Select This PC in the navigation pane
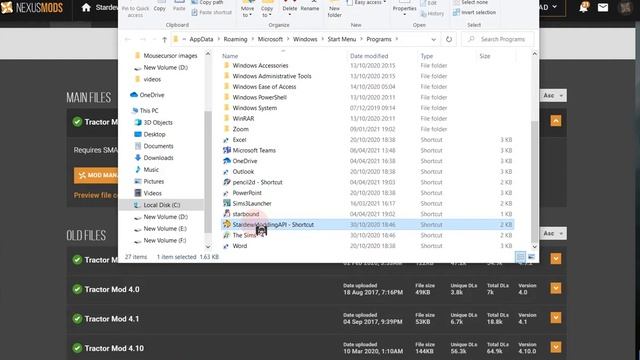The width and height of the screenshot is (640, 360). point(145,111)
